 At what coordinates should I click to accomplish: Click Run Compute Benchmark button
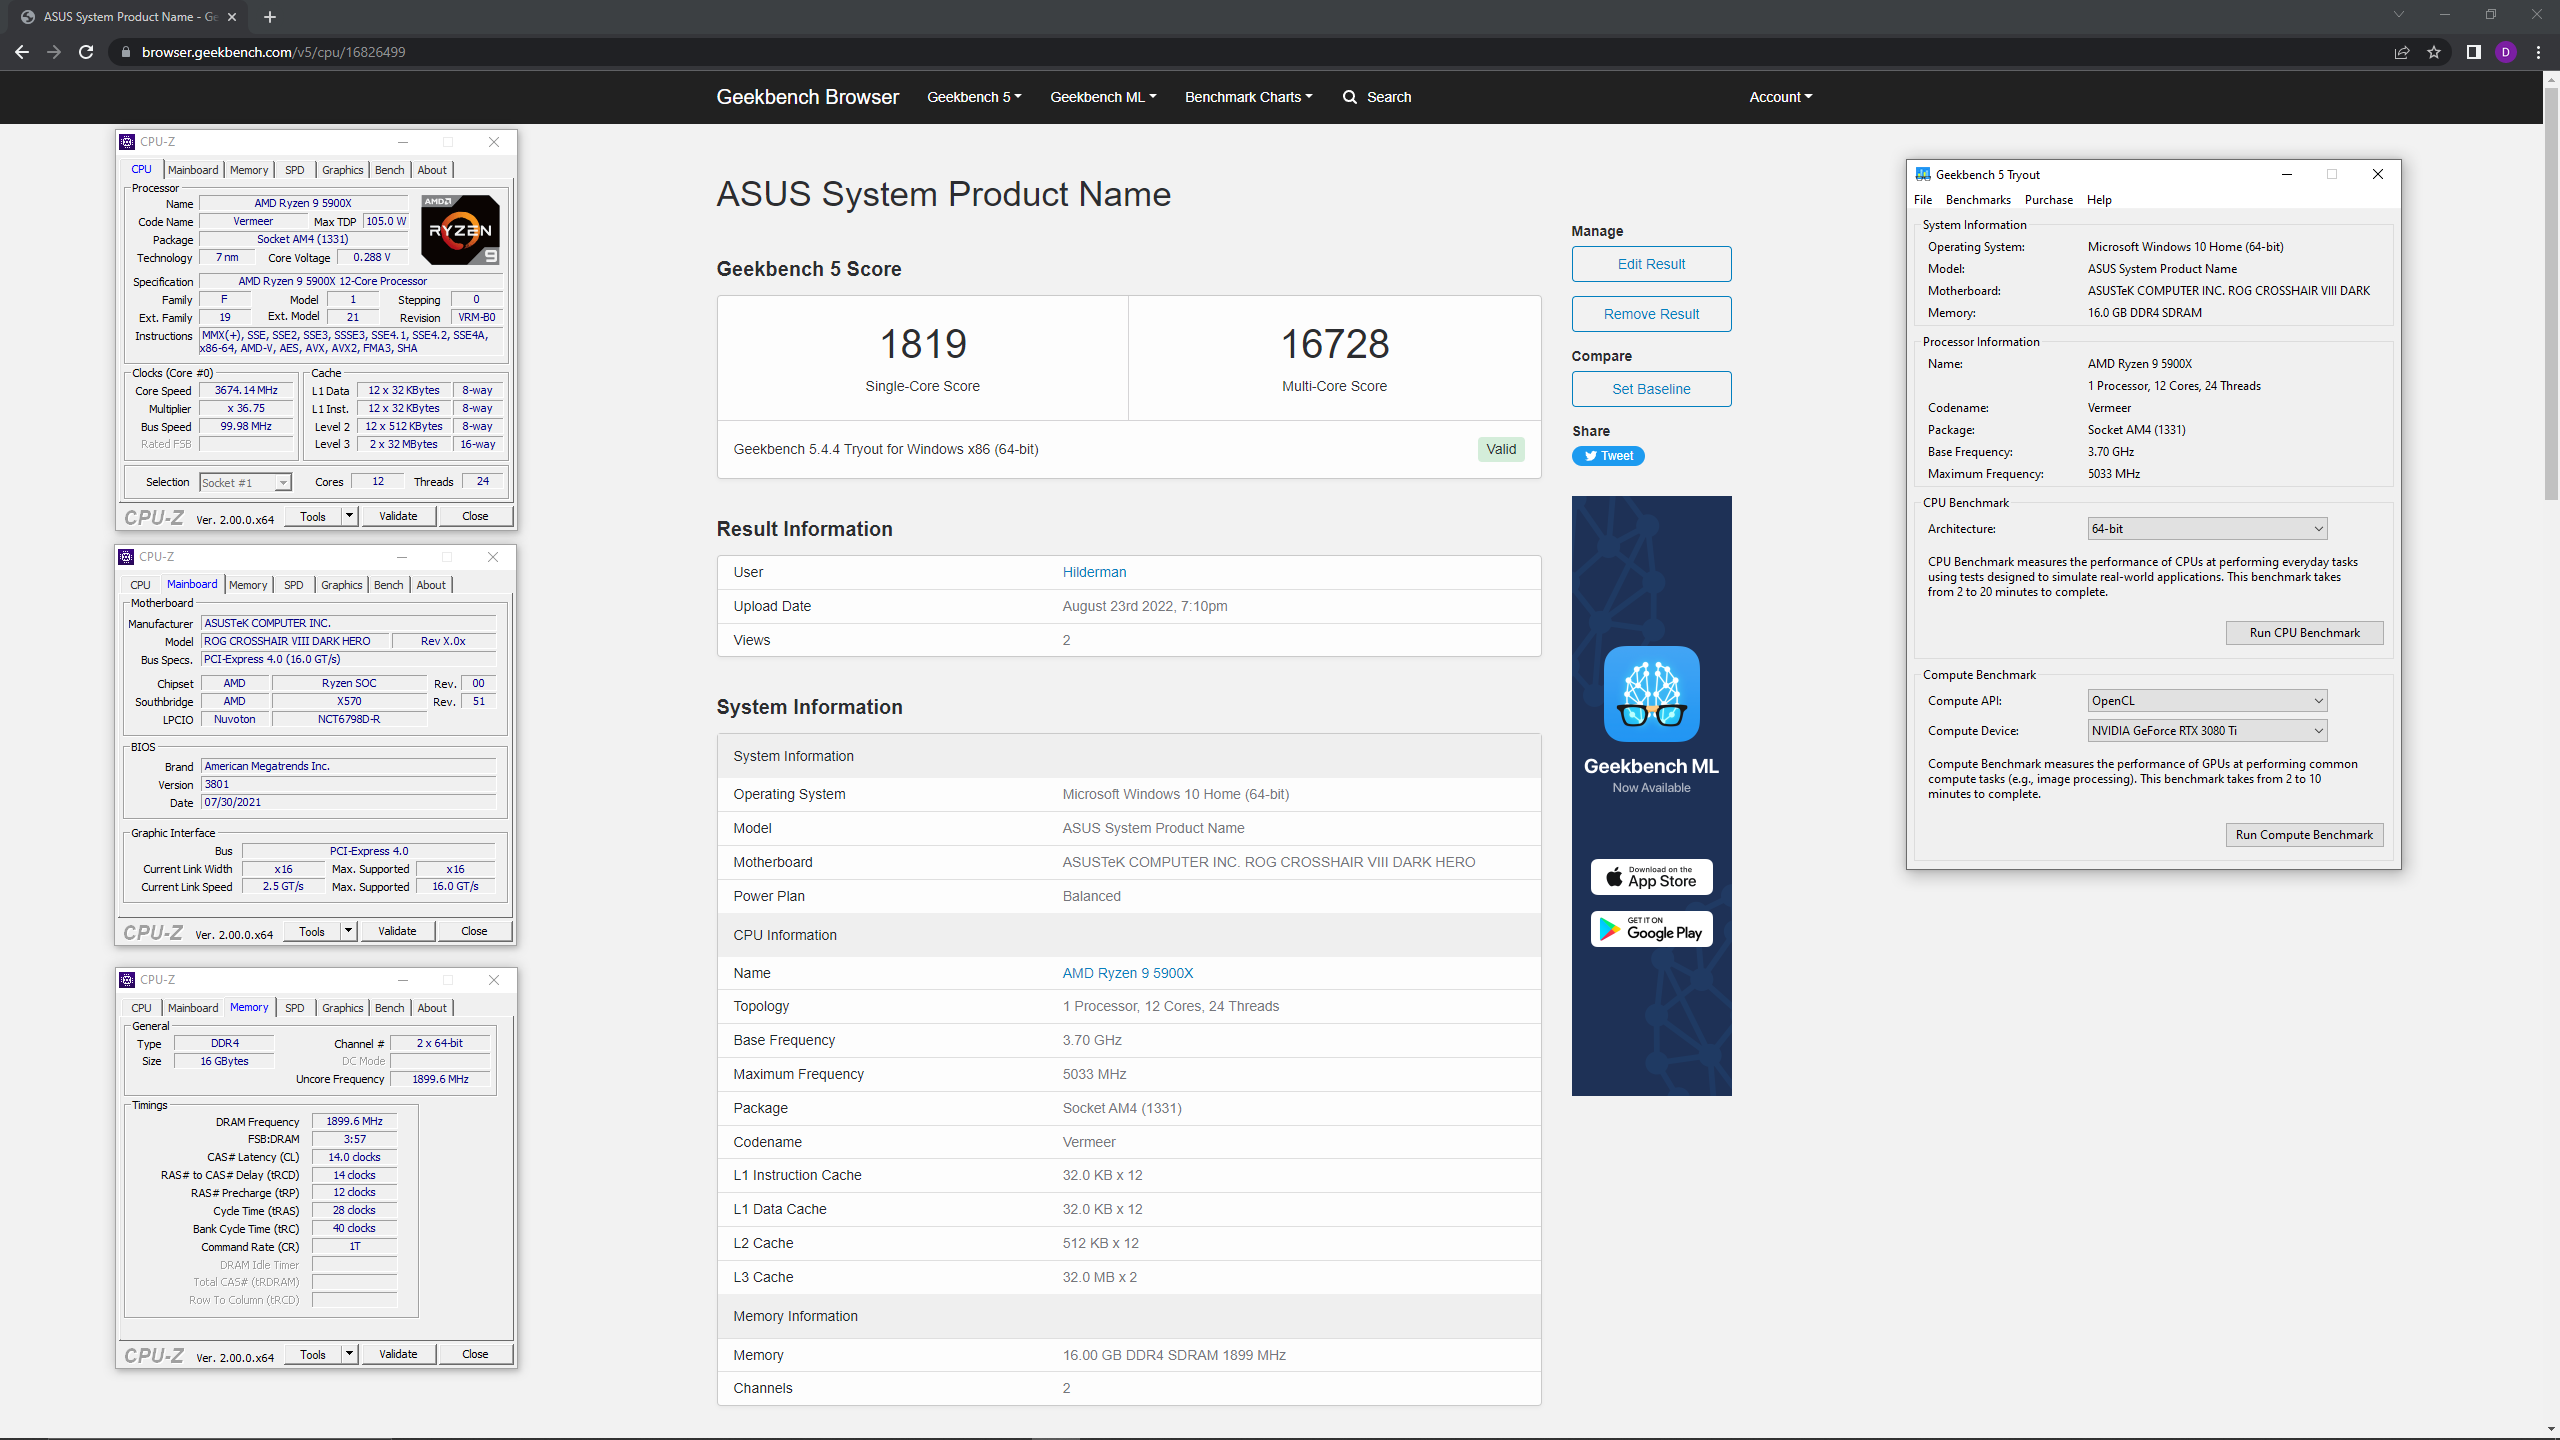(x=2304, y=835)
